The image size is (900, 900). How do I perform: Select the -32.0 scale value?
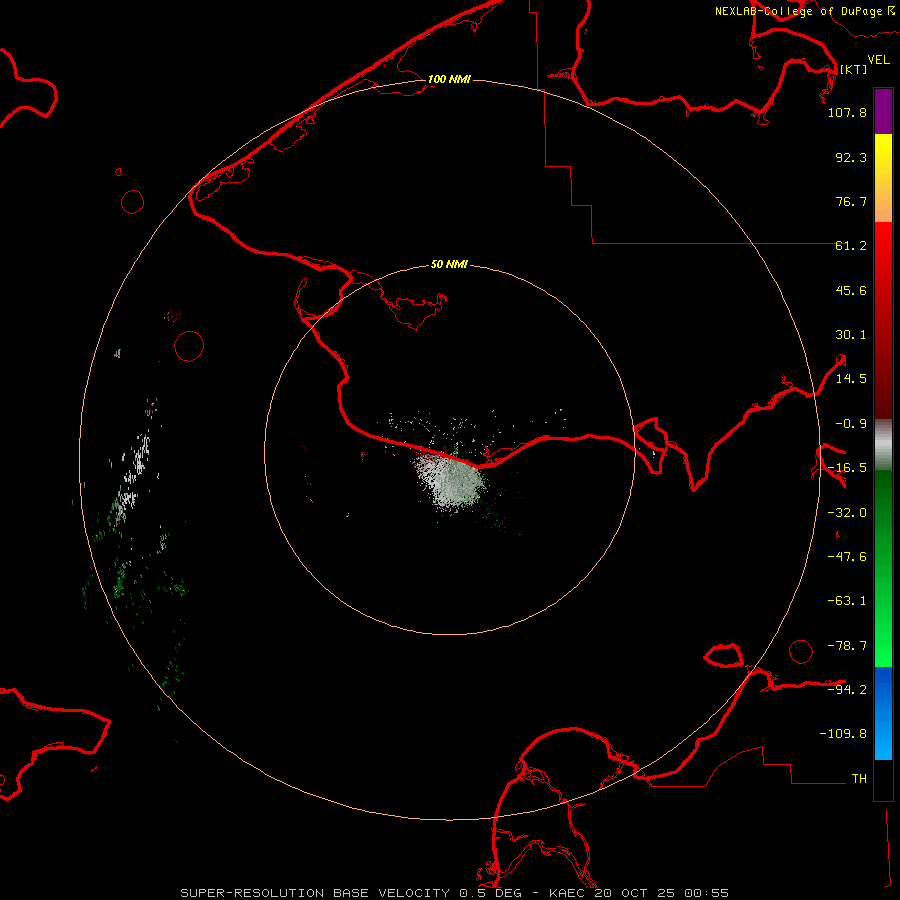(x=847, y=513)
